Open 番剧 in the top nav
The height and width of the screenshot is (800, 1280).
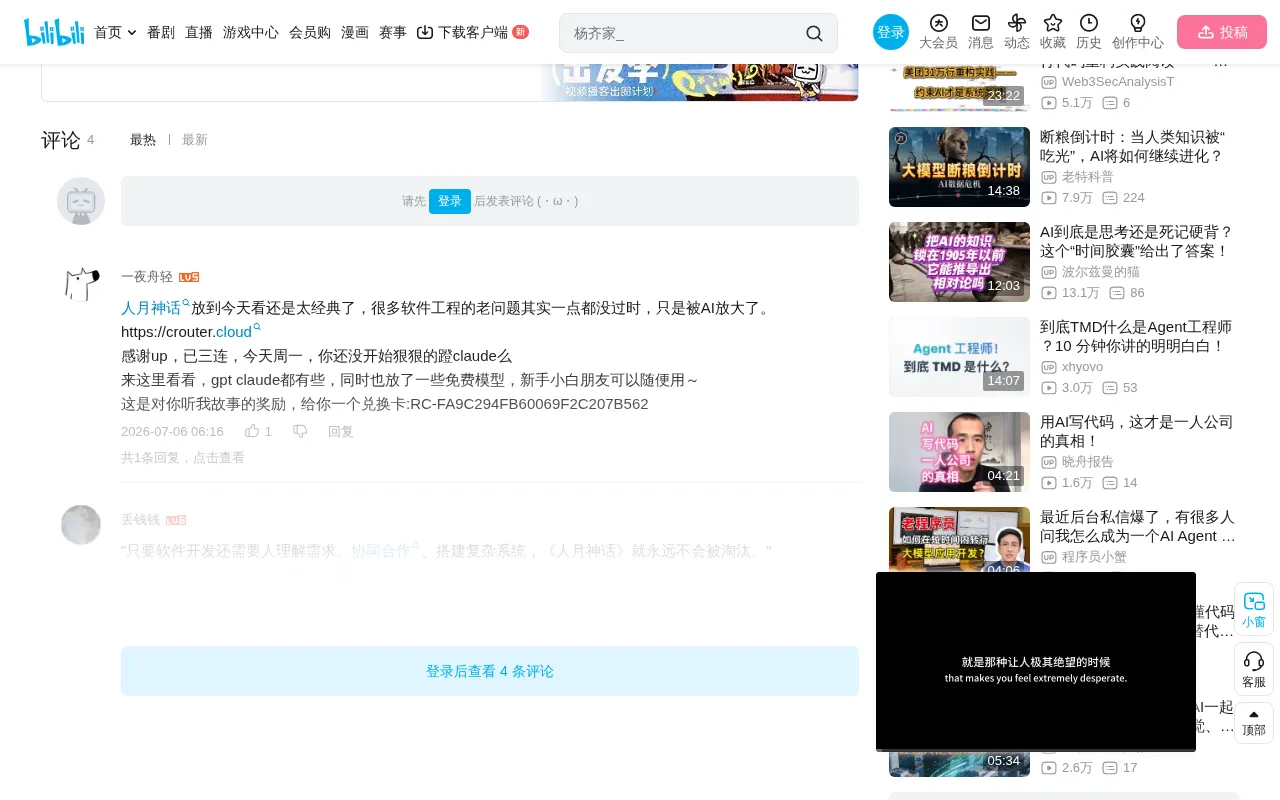[x=161, y=32]
